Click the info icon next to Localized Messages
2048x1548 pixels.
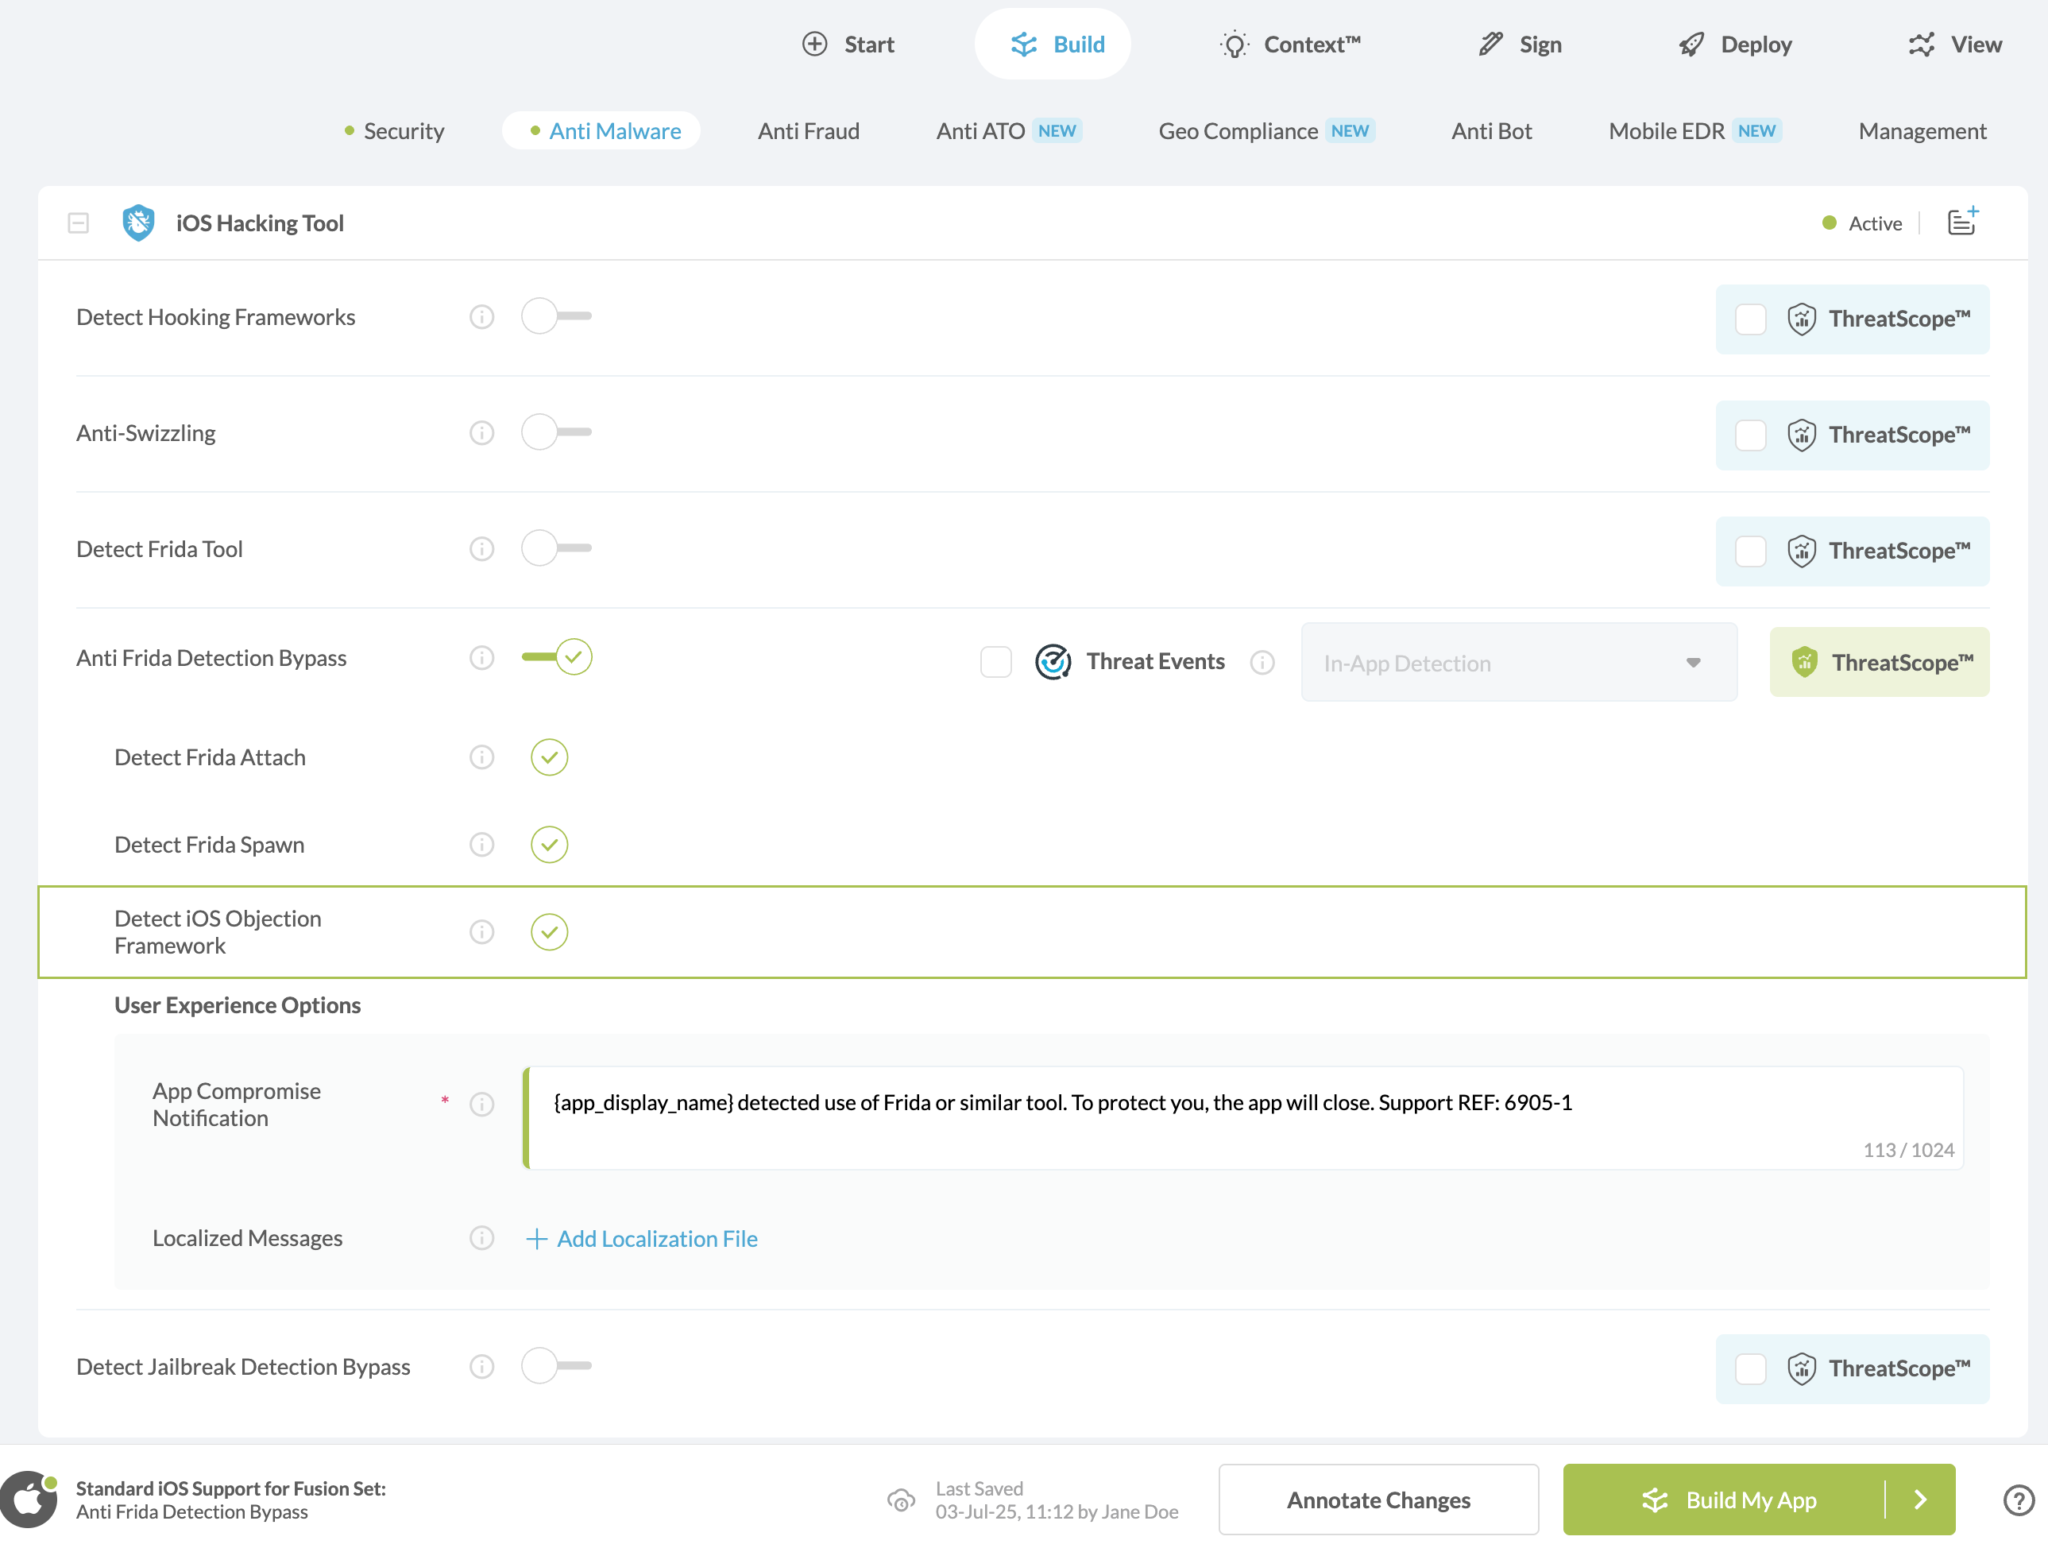pos(481,1238)
